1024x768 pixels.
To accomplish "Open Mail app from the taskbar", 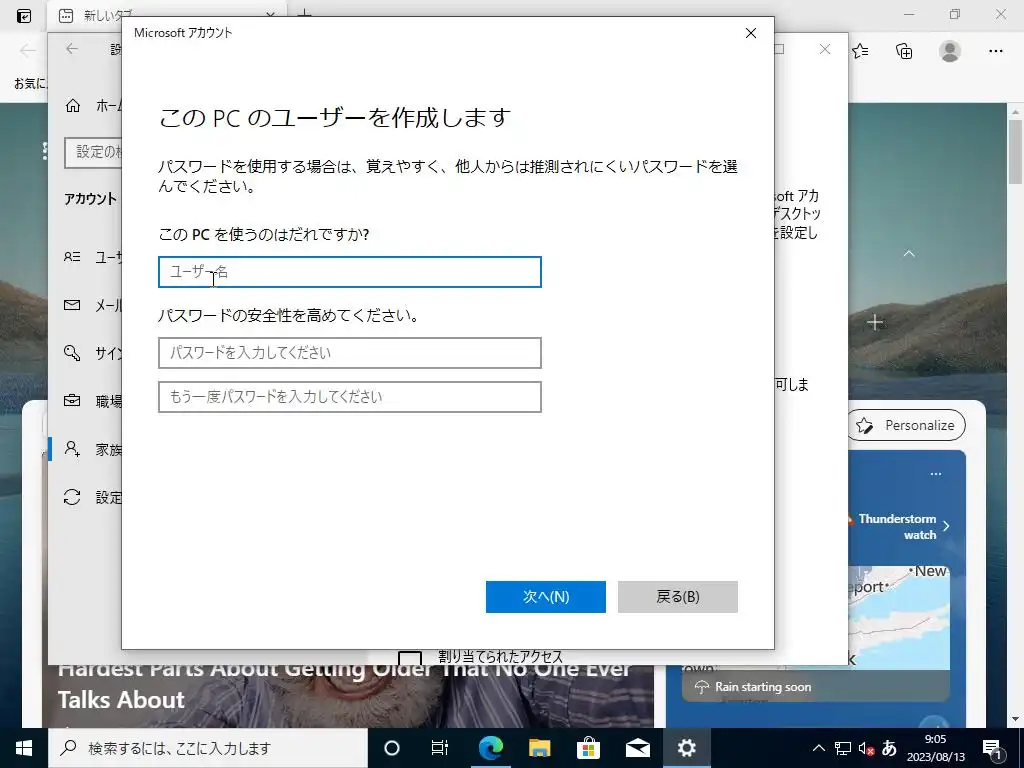I will pos(637,748).
